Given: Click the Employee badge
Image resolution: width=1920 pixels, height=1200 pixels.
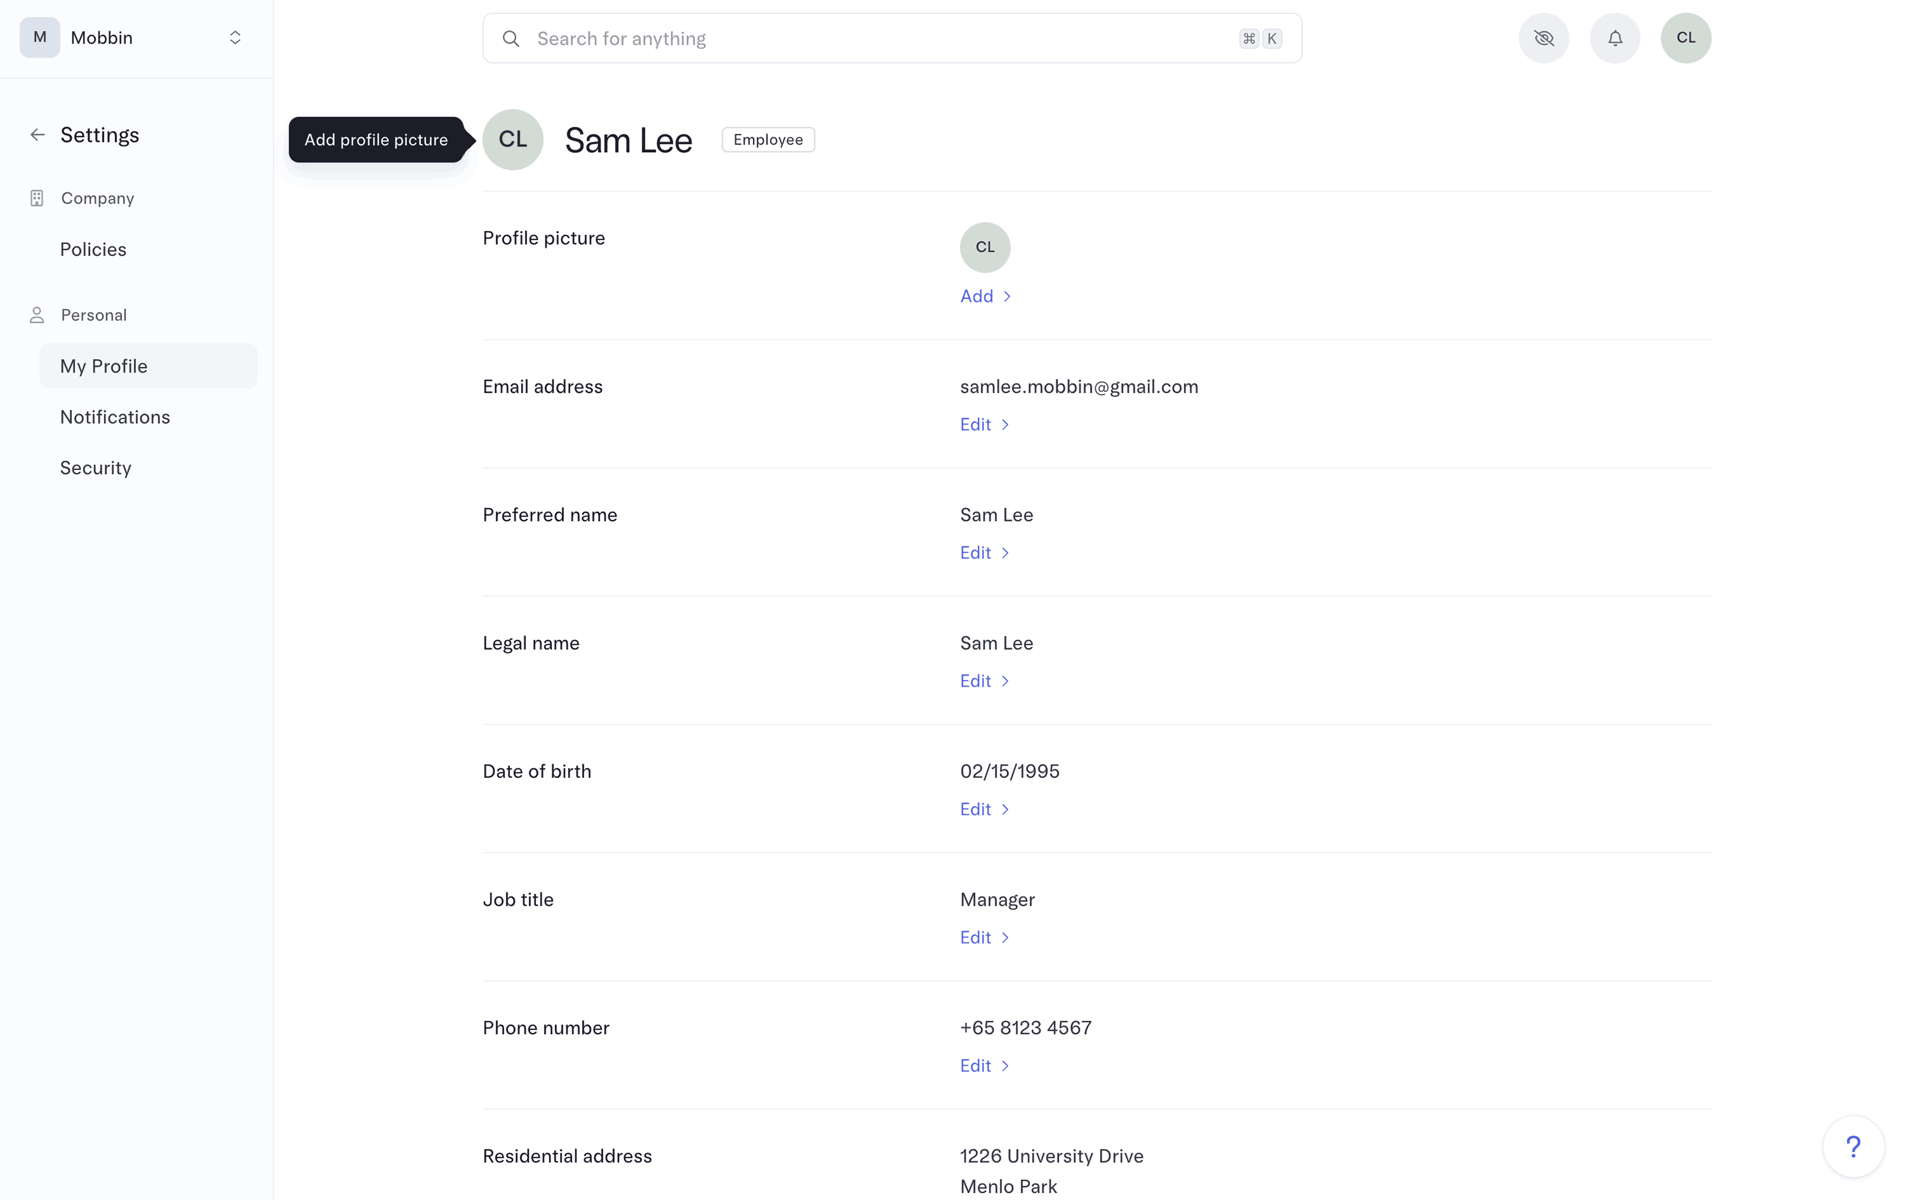Looking at the screenshot, I should point(768,140).
